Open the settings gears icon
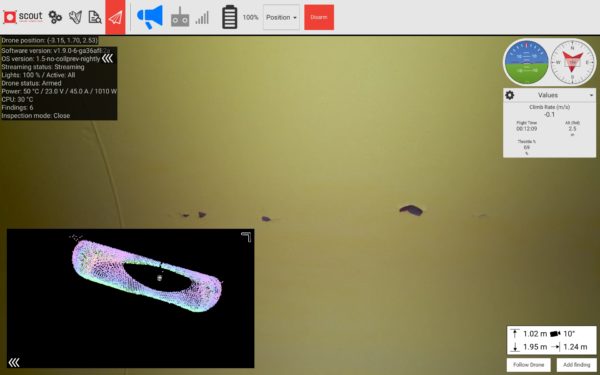The image size is (600, 375). tap(55, 17)
